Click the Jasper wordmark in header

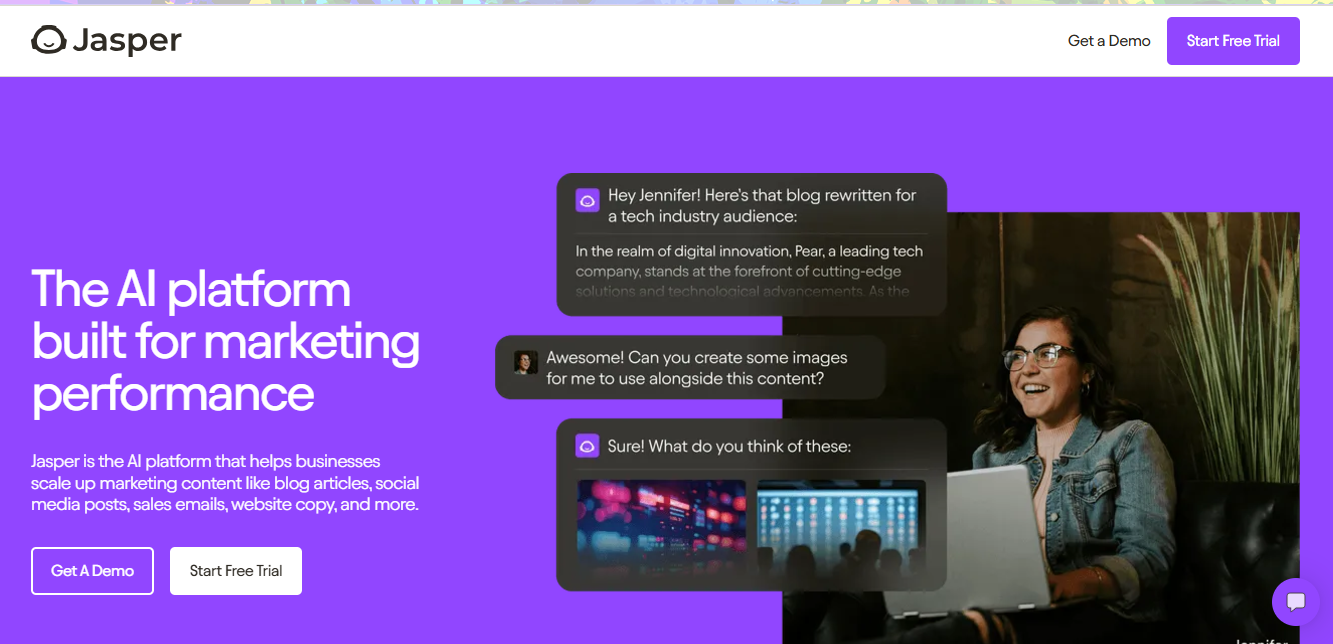click(126, 41)
